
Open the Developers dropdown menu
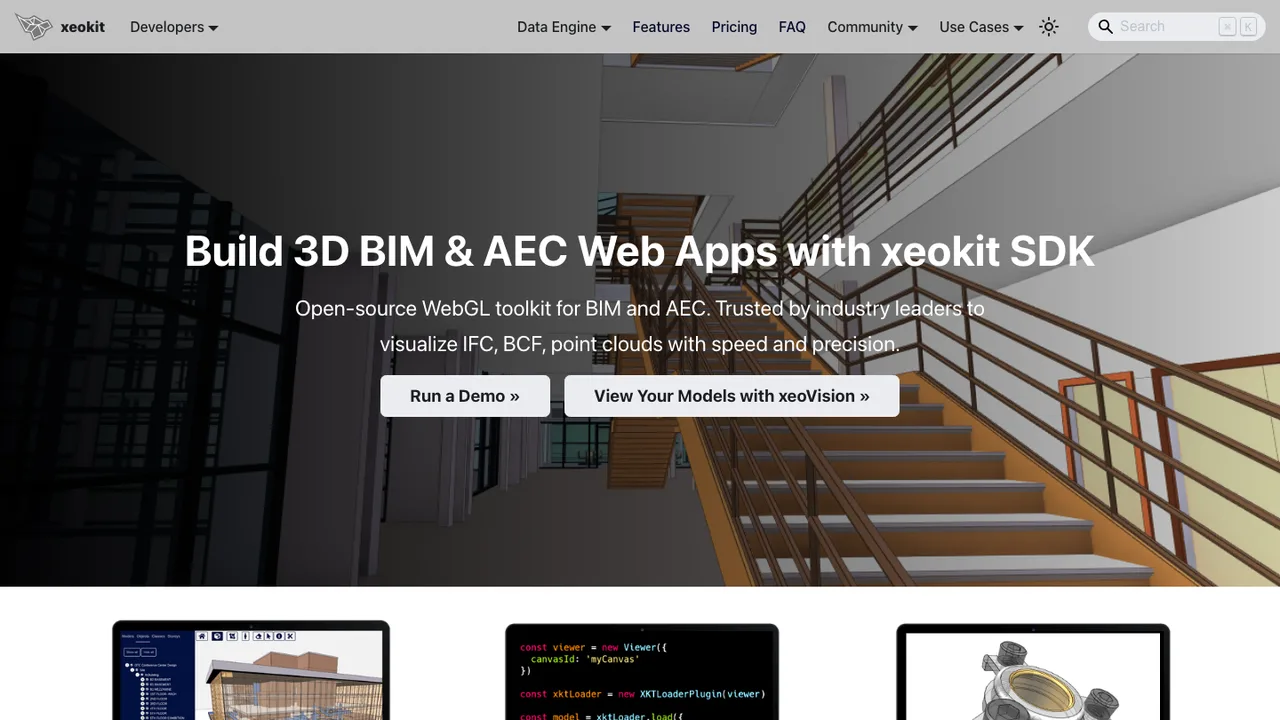coord(174,27)
